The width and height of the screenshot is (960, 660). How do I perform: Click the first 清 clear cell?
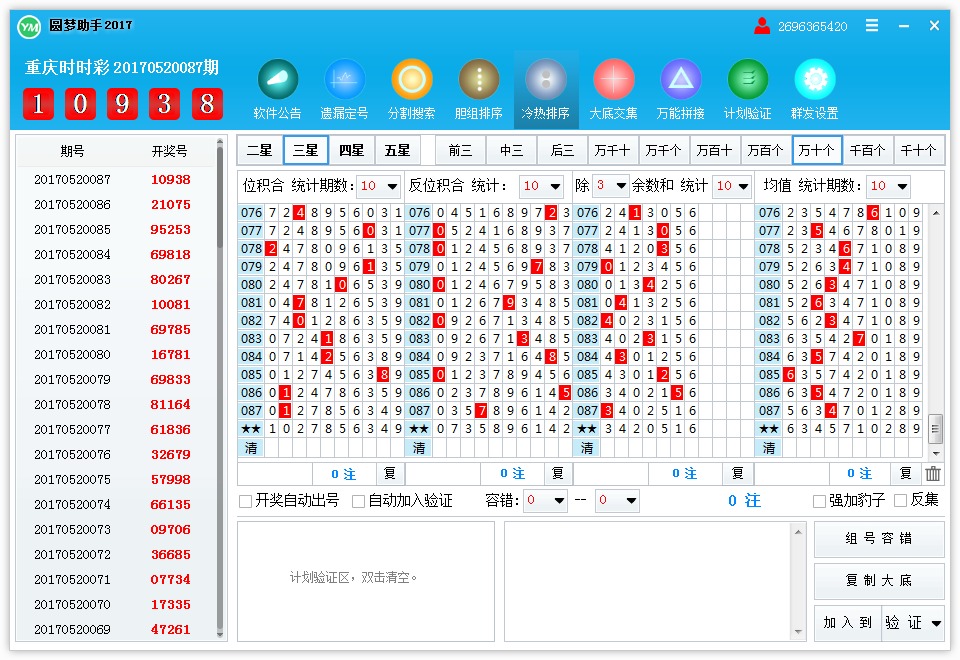(x=252, y=448)
